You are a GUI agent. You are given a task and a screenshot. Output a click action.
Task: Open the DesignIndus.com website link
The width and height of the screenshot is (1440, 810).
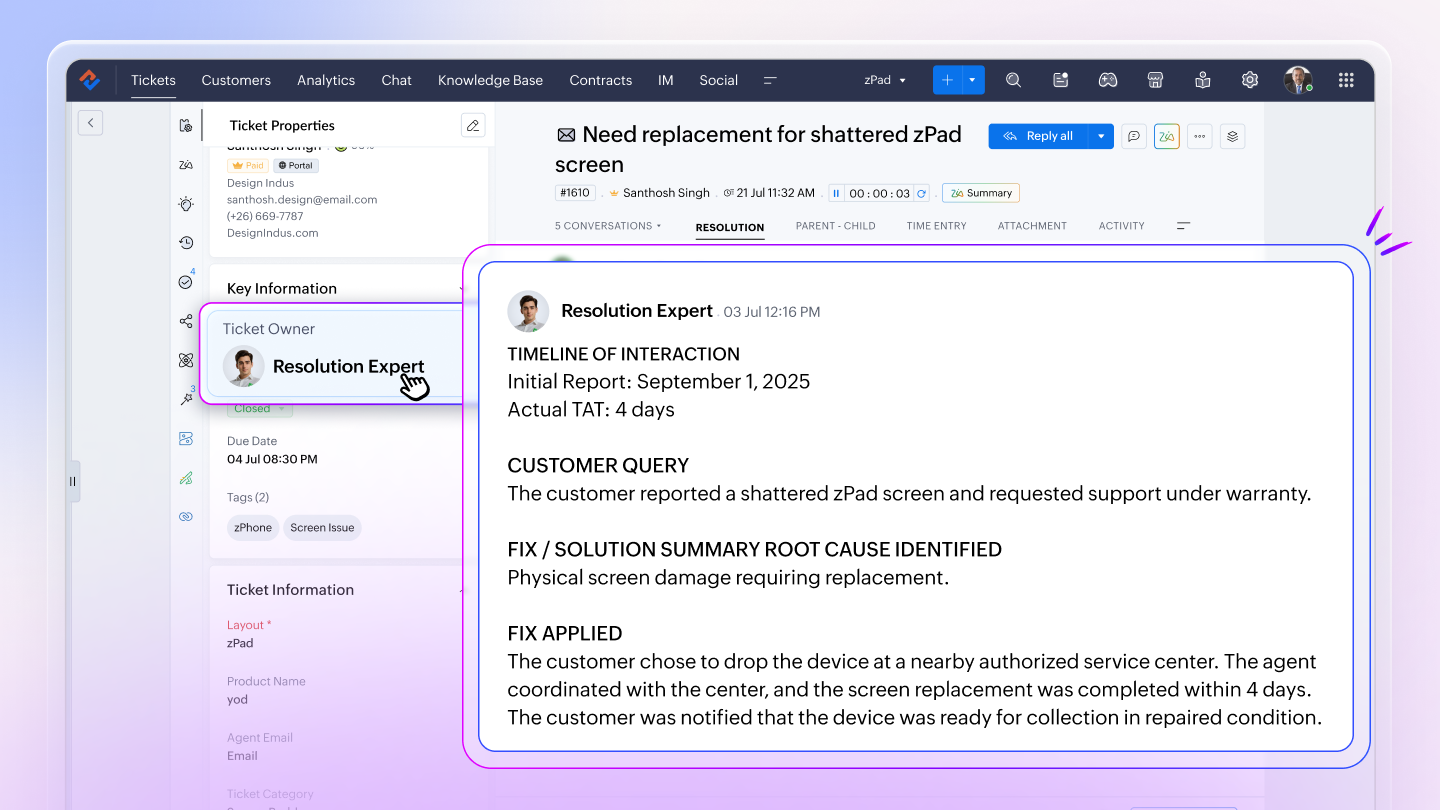coord(273,233)
